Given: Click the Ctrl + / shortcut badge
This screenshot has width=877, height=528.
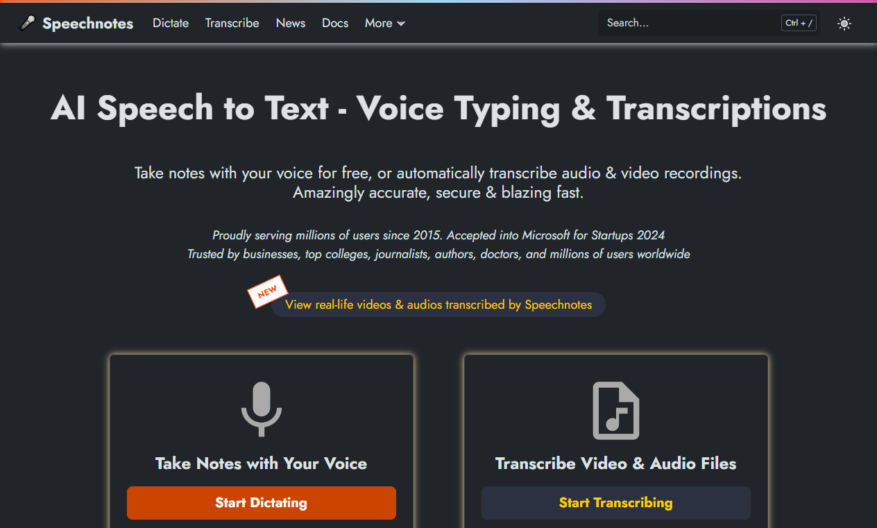Looking at the screenshot, I should tap(799, 23).
